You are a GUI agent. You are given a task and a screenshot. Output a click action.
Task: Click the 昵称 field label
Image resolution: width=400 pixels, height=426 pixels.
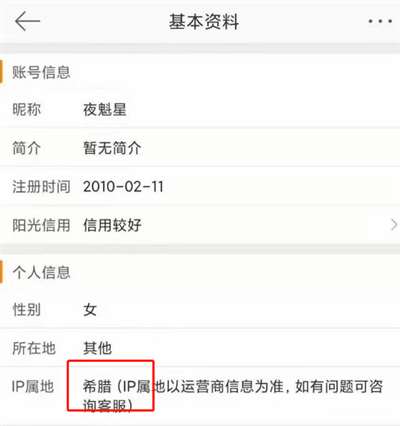click(x=26, y=109)
